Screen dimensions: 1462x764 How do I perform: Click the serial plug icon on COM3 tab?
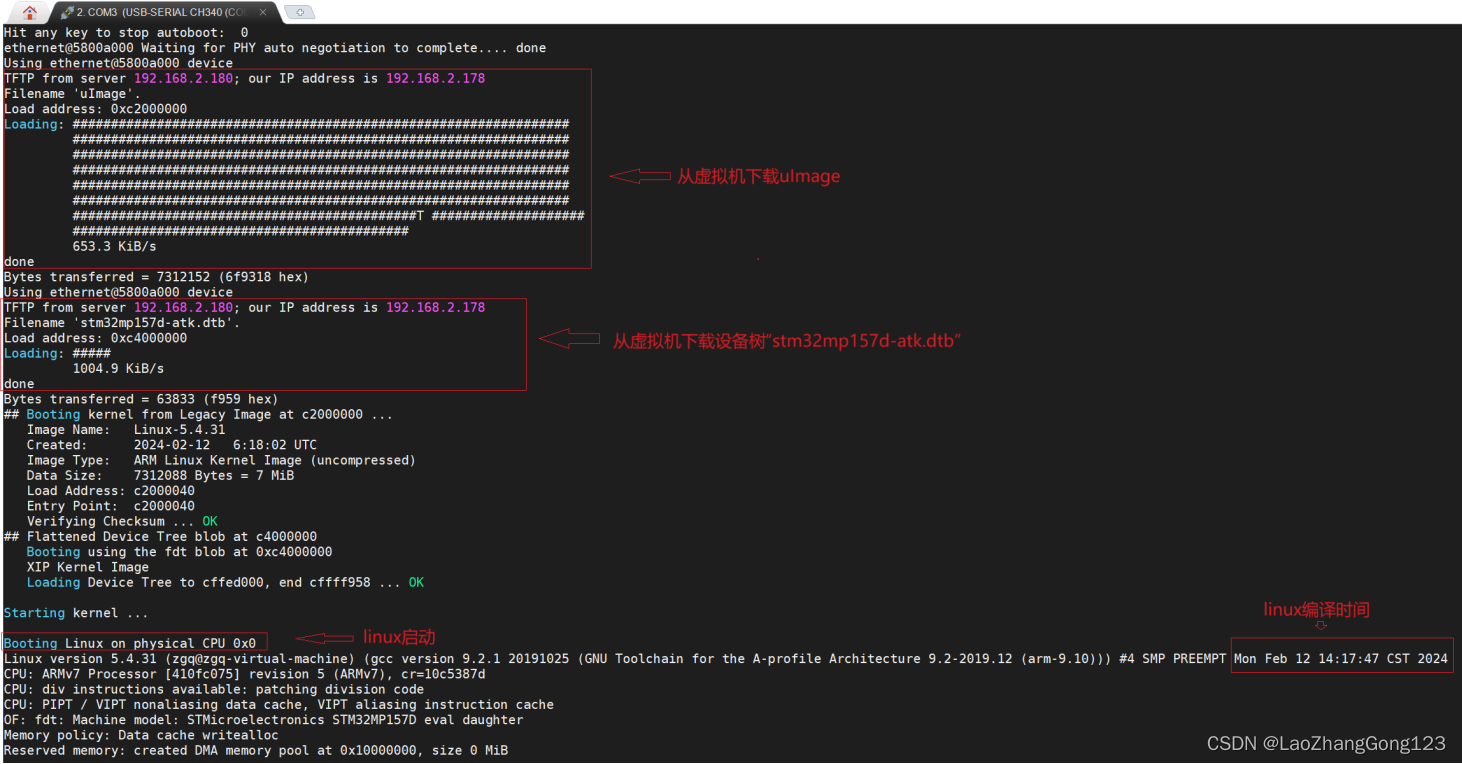(x=66, y=12)
